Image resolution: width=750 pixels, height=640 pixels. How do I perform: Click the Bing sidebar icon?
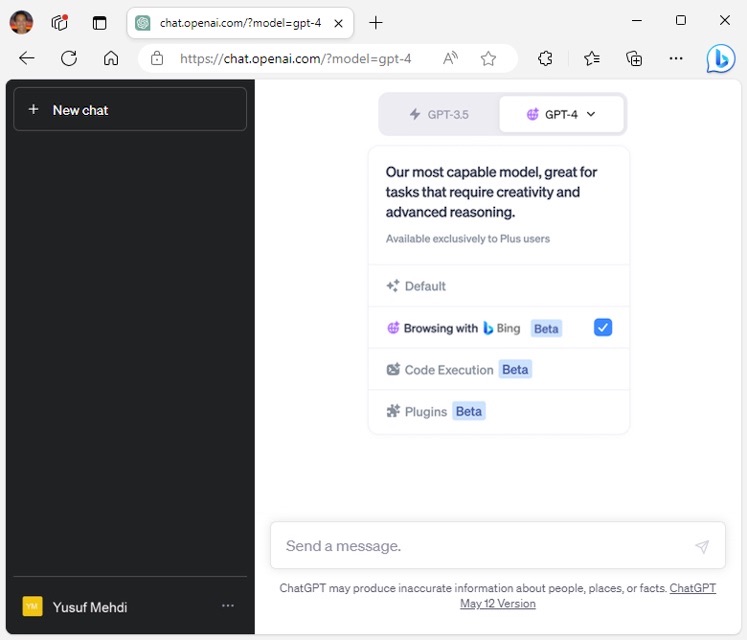click(x=720, y=59)
